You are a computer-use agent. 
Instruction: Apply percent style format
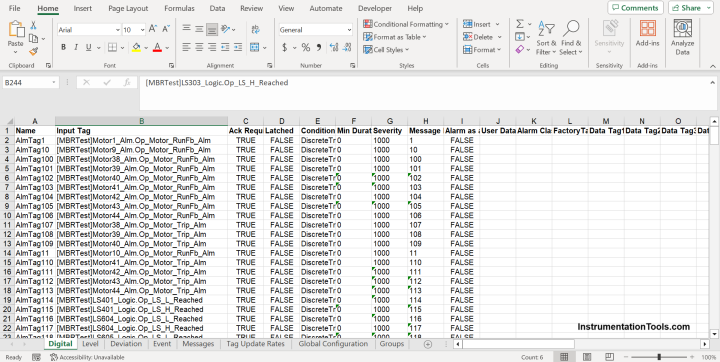tap(306, 47)
